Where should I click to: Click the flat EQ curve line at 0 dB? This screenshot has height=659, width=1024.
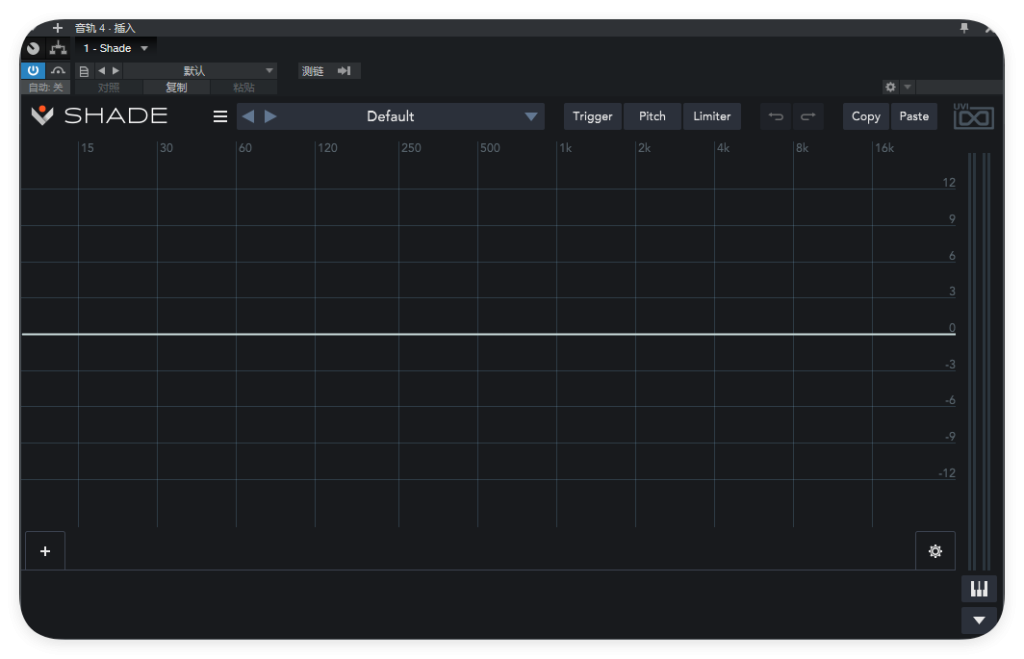pos(488,334)
